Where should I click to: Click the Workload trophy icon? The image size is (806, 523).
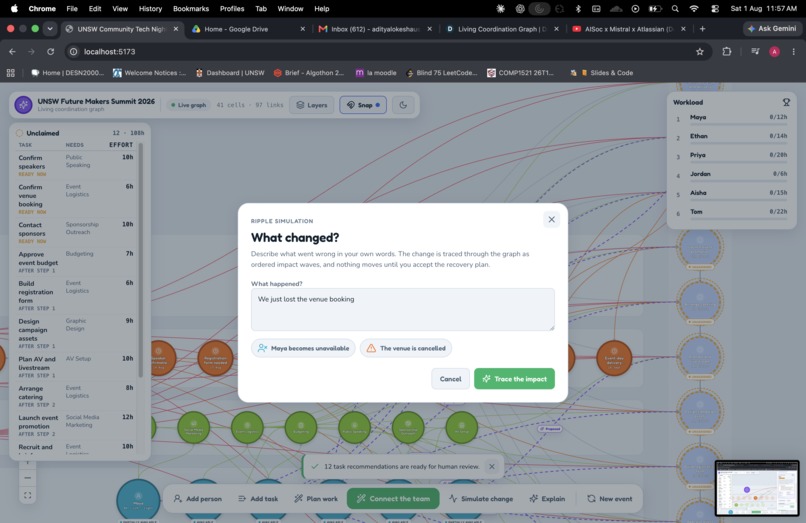[786, 102]
